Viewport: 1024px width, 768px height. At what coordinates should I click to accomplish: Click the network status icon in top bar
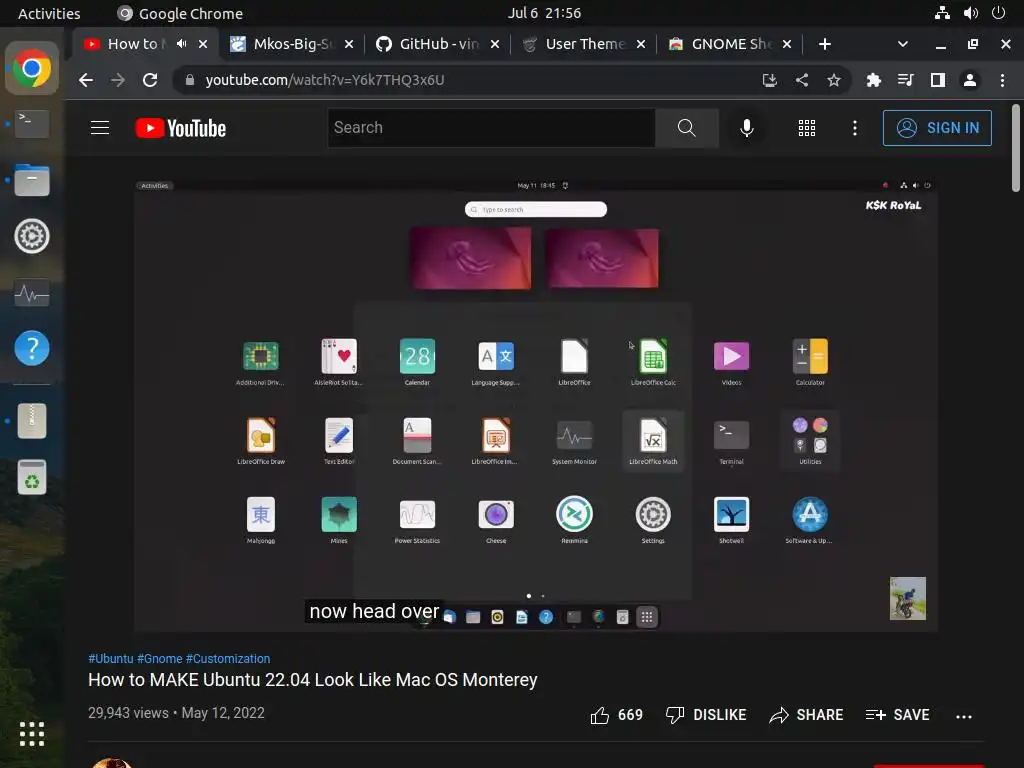pos(942,13)
